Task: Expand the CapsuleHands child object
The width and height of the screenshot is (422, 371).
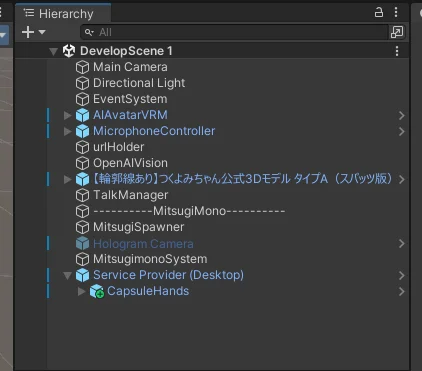Action: [82, 291]
